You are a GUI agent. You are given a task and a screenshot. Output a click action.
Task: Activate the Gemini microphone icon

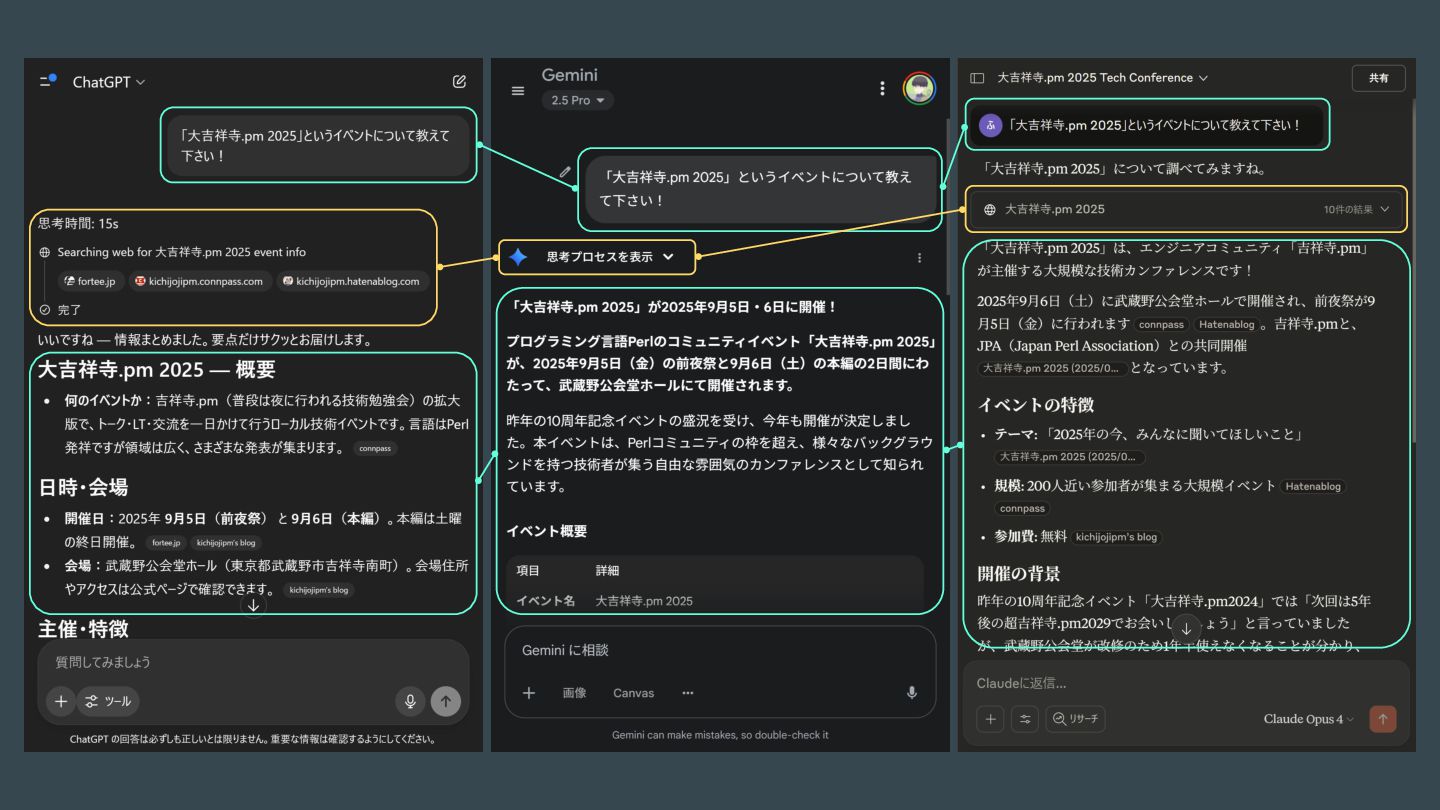(911, 693)
